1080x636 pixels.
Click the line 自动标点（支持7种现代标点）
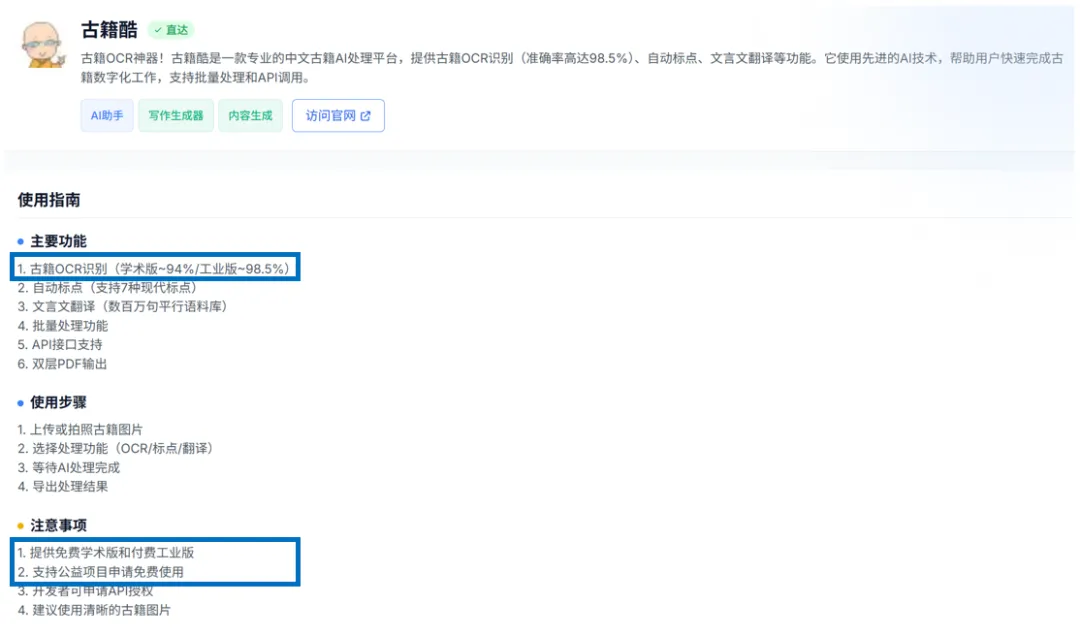(x=108, y=287)
